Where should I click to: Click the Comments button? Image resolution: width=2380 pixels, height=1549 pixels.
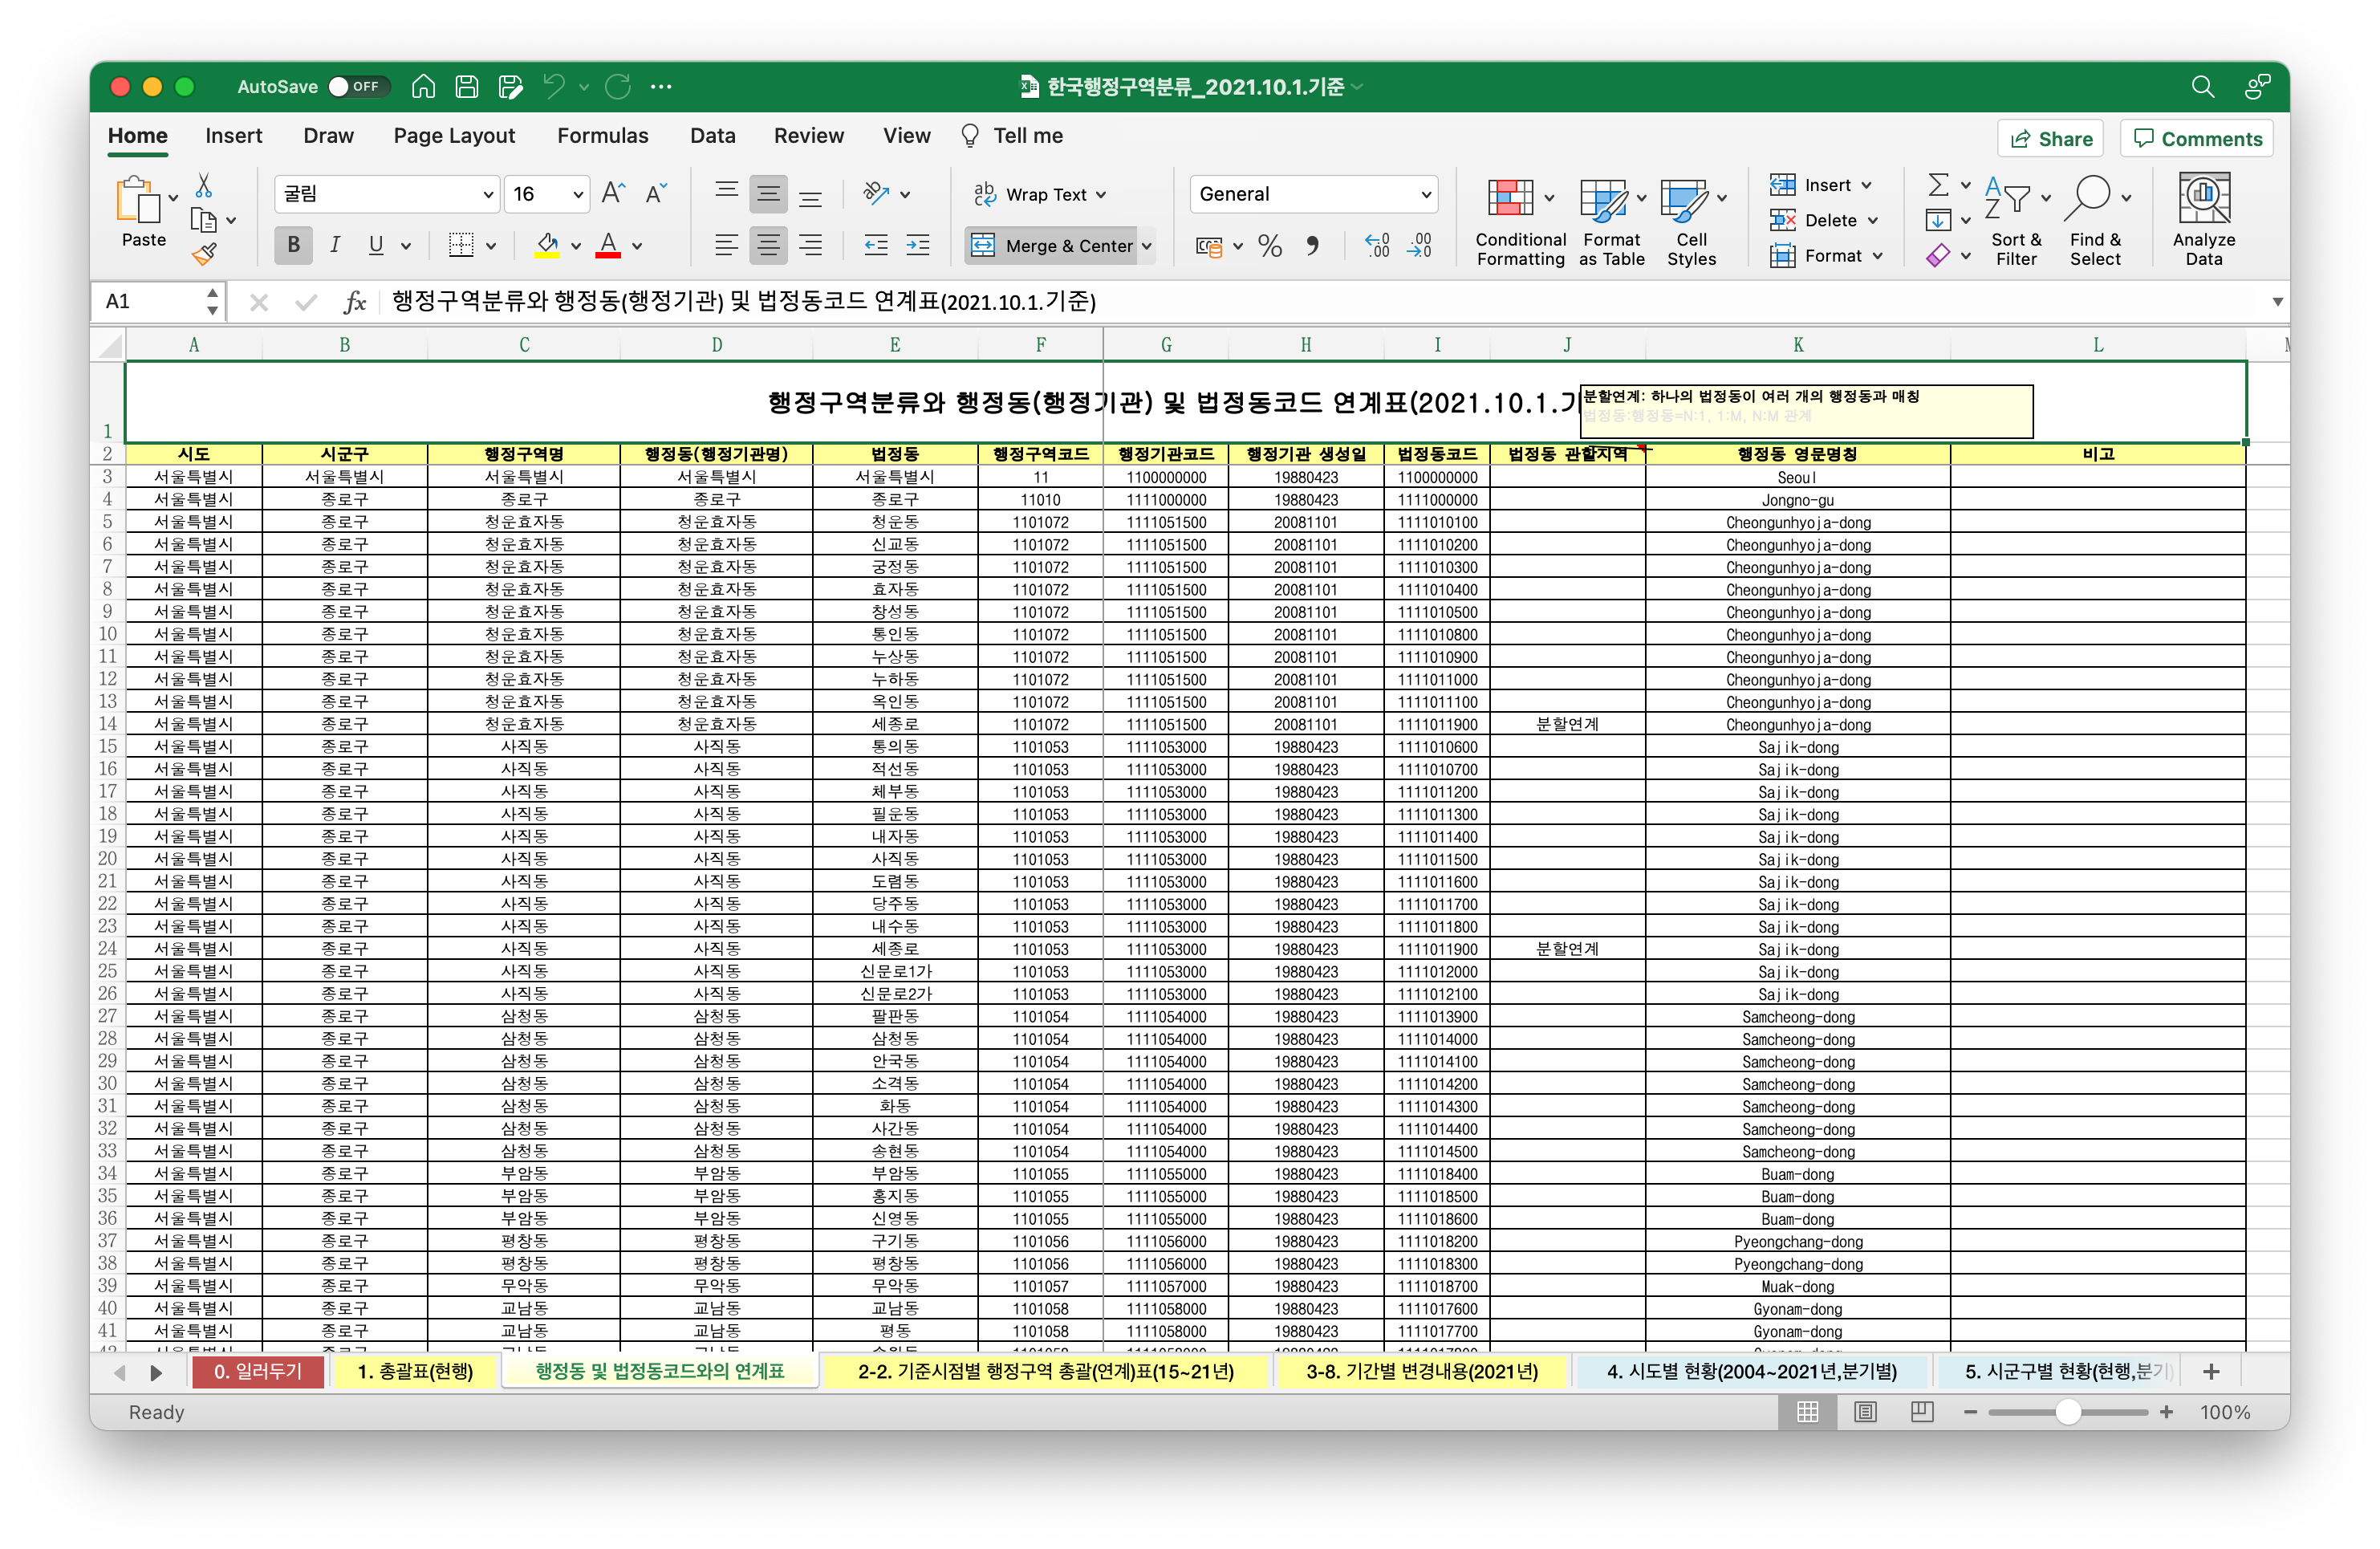[x=2197, y=139]
